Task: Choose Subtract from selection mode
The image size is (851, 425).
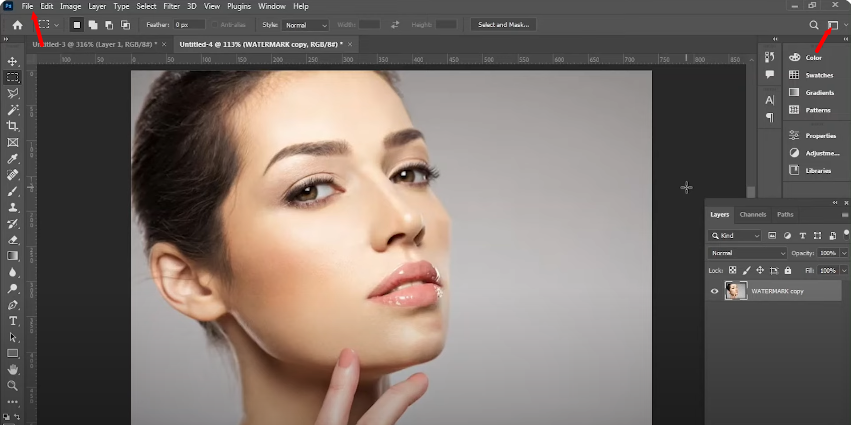Action: [x=109, y=25]
